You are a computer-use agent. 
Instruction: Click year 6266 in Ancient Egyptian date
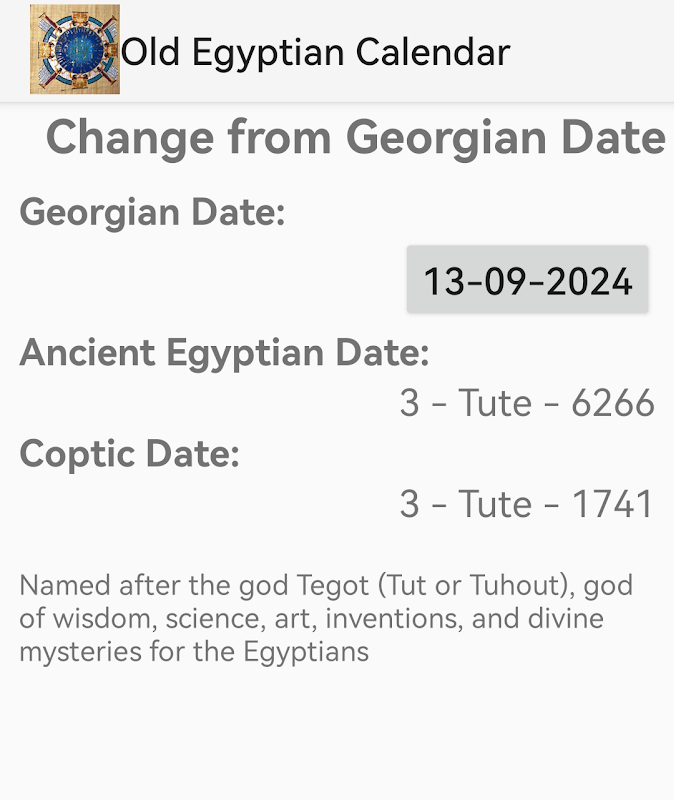pyautogui.click(x=612, y=403)
